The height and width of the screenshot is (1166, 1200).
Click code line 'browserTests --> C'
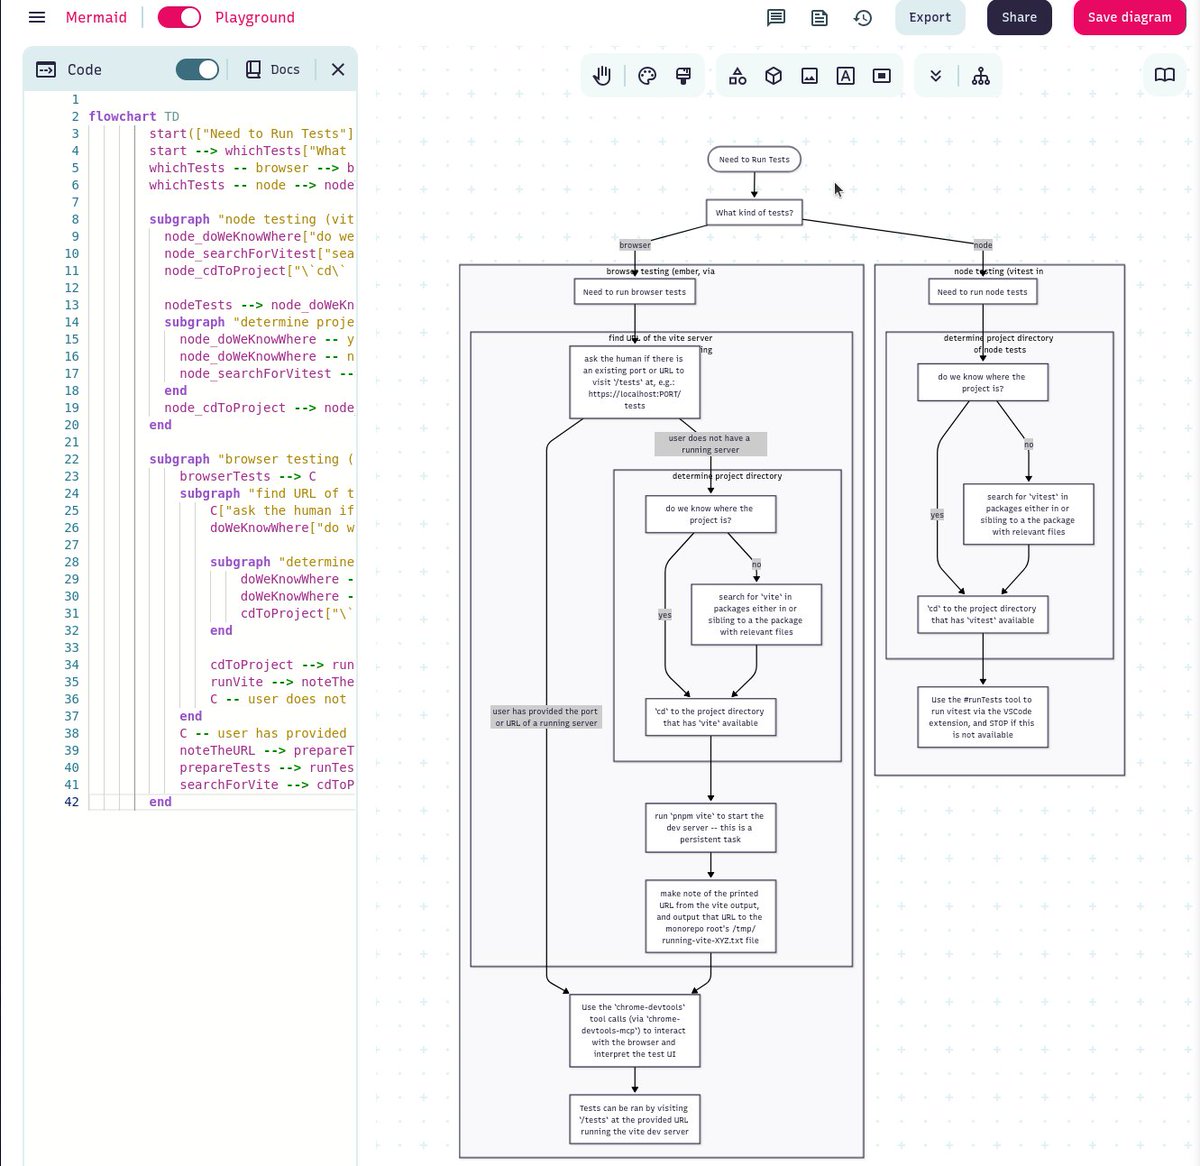(x=247, y=476)
